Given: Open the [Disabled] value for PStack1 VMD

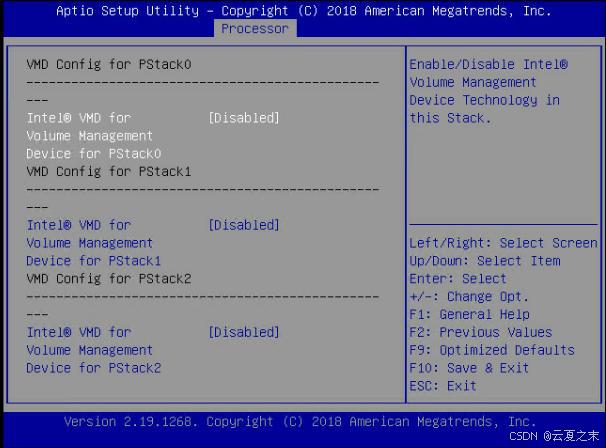Looking at the screenshot, I should [244, 225].
